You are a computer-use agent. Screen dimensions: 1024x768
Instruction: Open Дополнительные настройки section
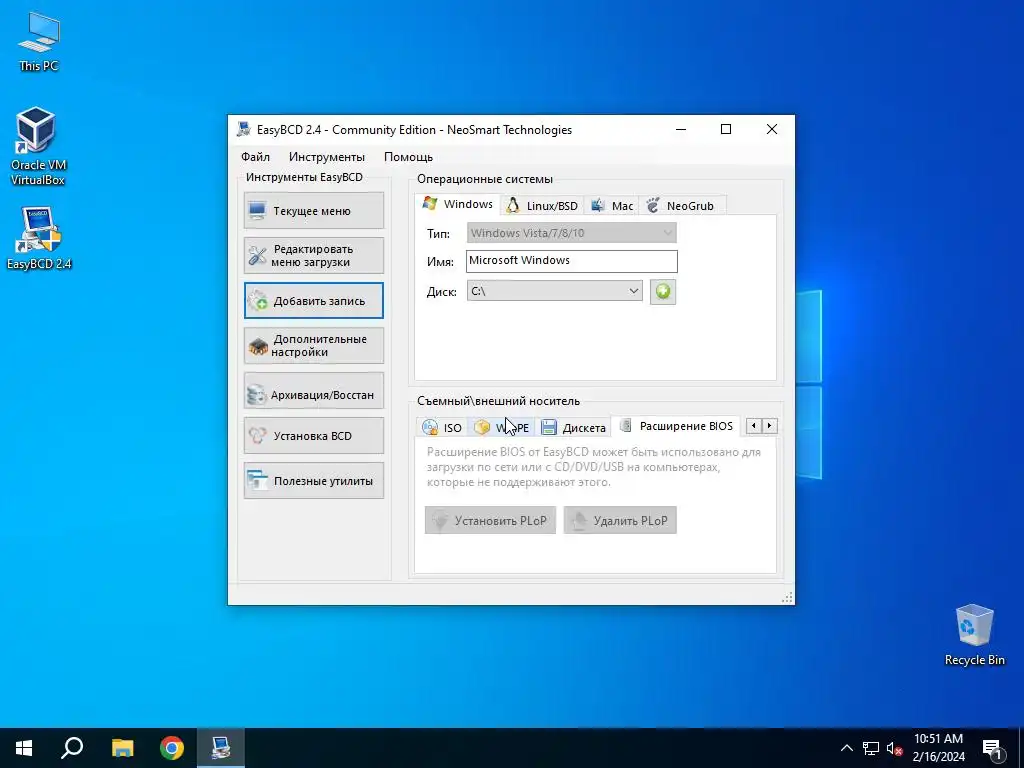pos(313,345)
